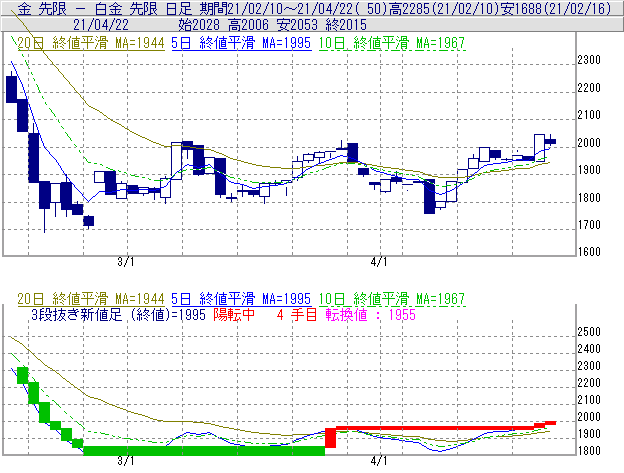Click the open price '始2028'
The width and height of the screenshot is (624, 473).
(x=199, y=25)
